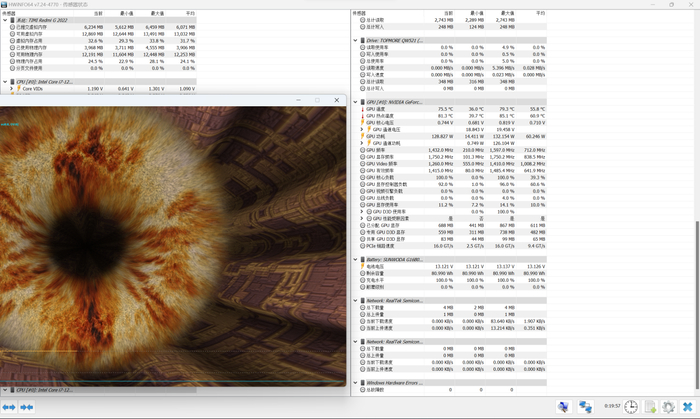700x419 pixels.
Task: Click the FurMark furry donut render area
Action: click(173, 246)
